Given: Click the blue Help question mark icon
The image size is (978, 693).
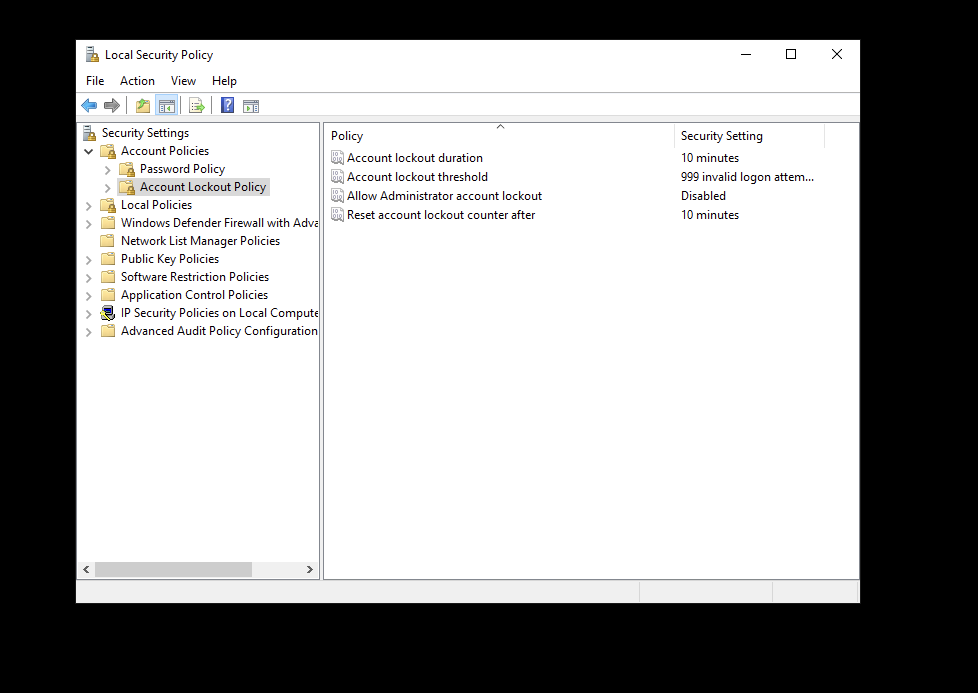Looking at the screenshot, I should 228,106.
